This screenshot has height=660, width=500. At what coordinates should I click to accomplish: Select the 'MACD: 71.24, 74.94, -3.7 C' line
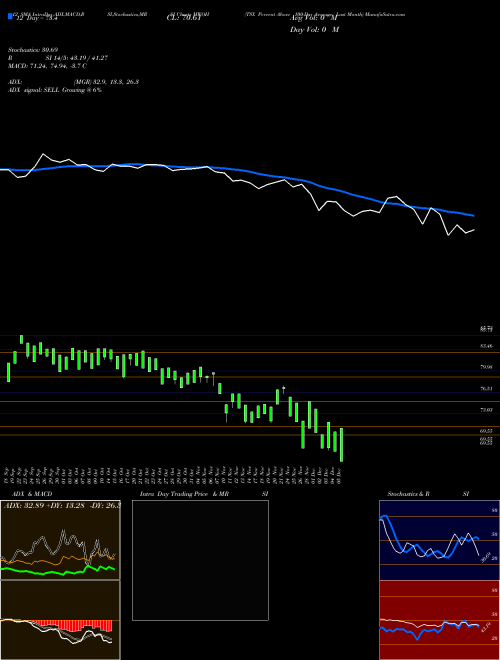click(48, 66)
